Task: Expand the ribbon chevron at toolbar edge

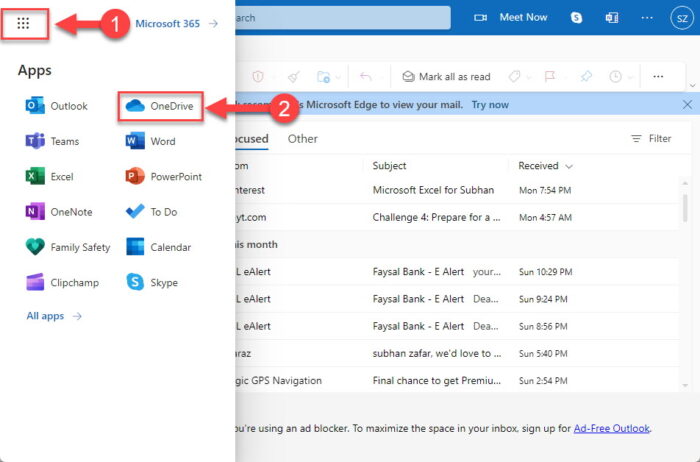Action: [692, 85]
